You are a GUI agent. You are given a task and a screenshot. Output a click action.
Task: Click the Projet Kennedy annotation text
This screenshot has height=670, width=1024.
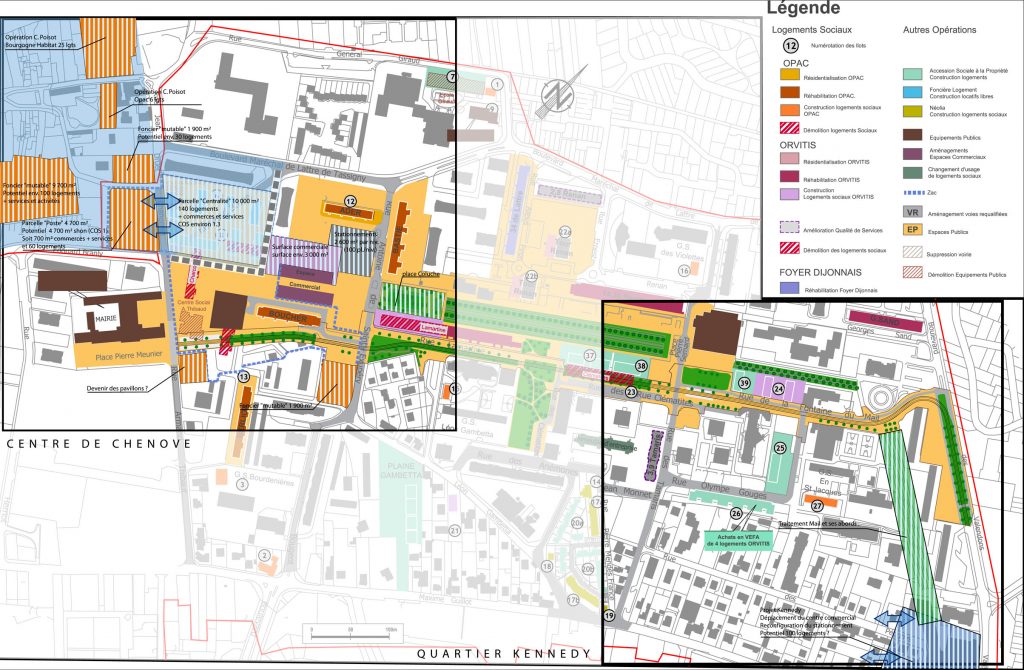(807, 622)
